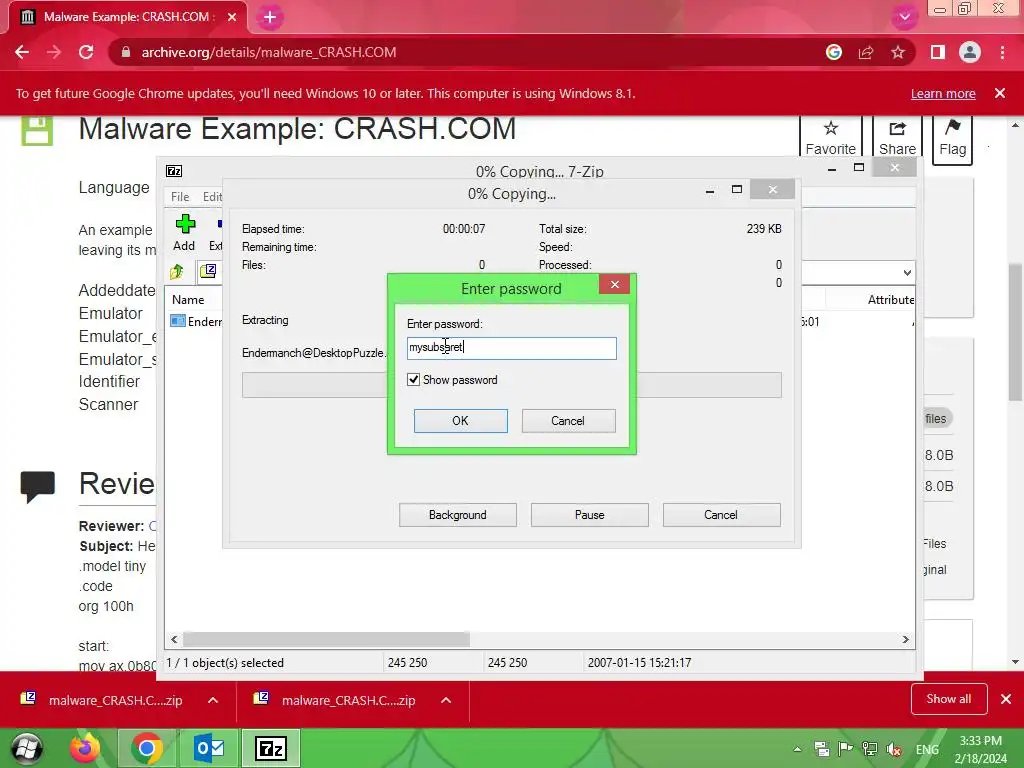
Task: Click the share page icon in the address bar
Action: tap(866, 52)
